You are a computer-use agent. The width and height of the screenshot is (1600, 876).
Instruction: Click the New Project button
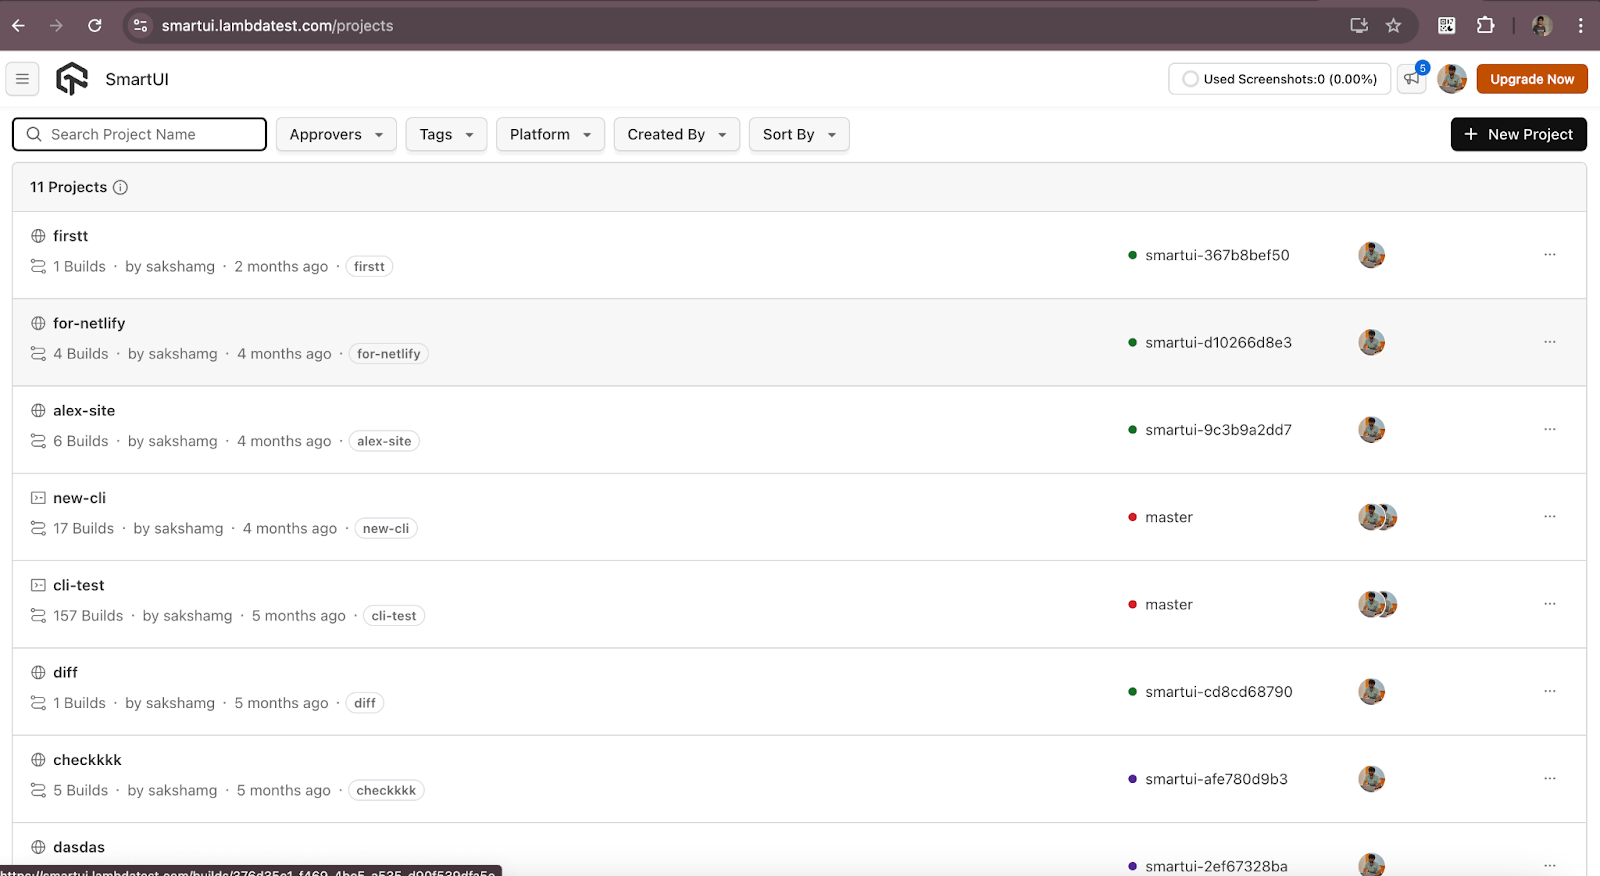point(1518,134)
